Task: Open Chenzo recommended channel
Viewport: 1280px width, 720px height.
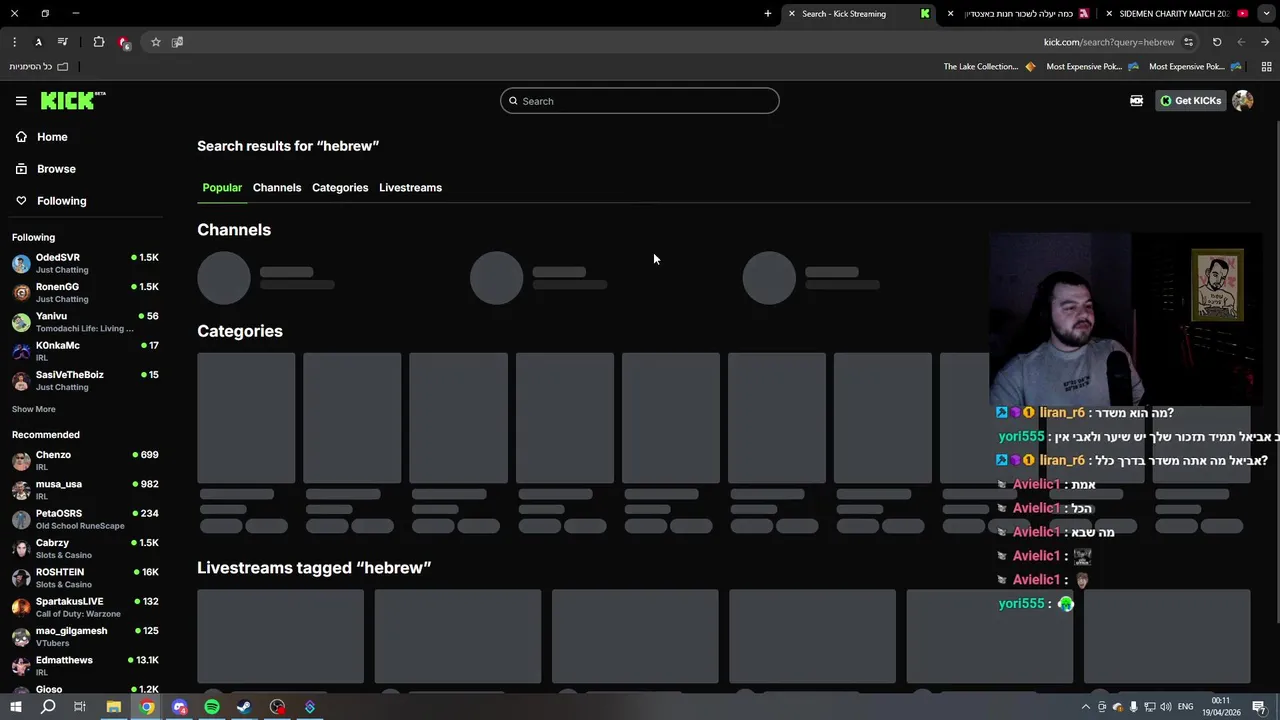Action: (x=85, y=460)
